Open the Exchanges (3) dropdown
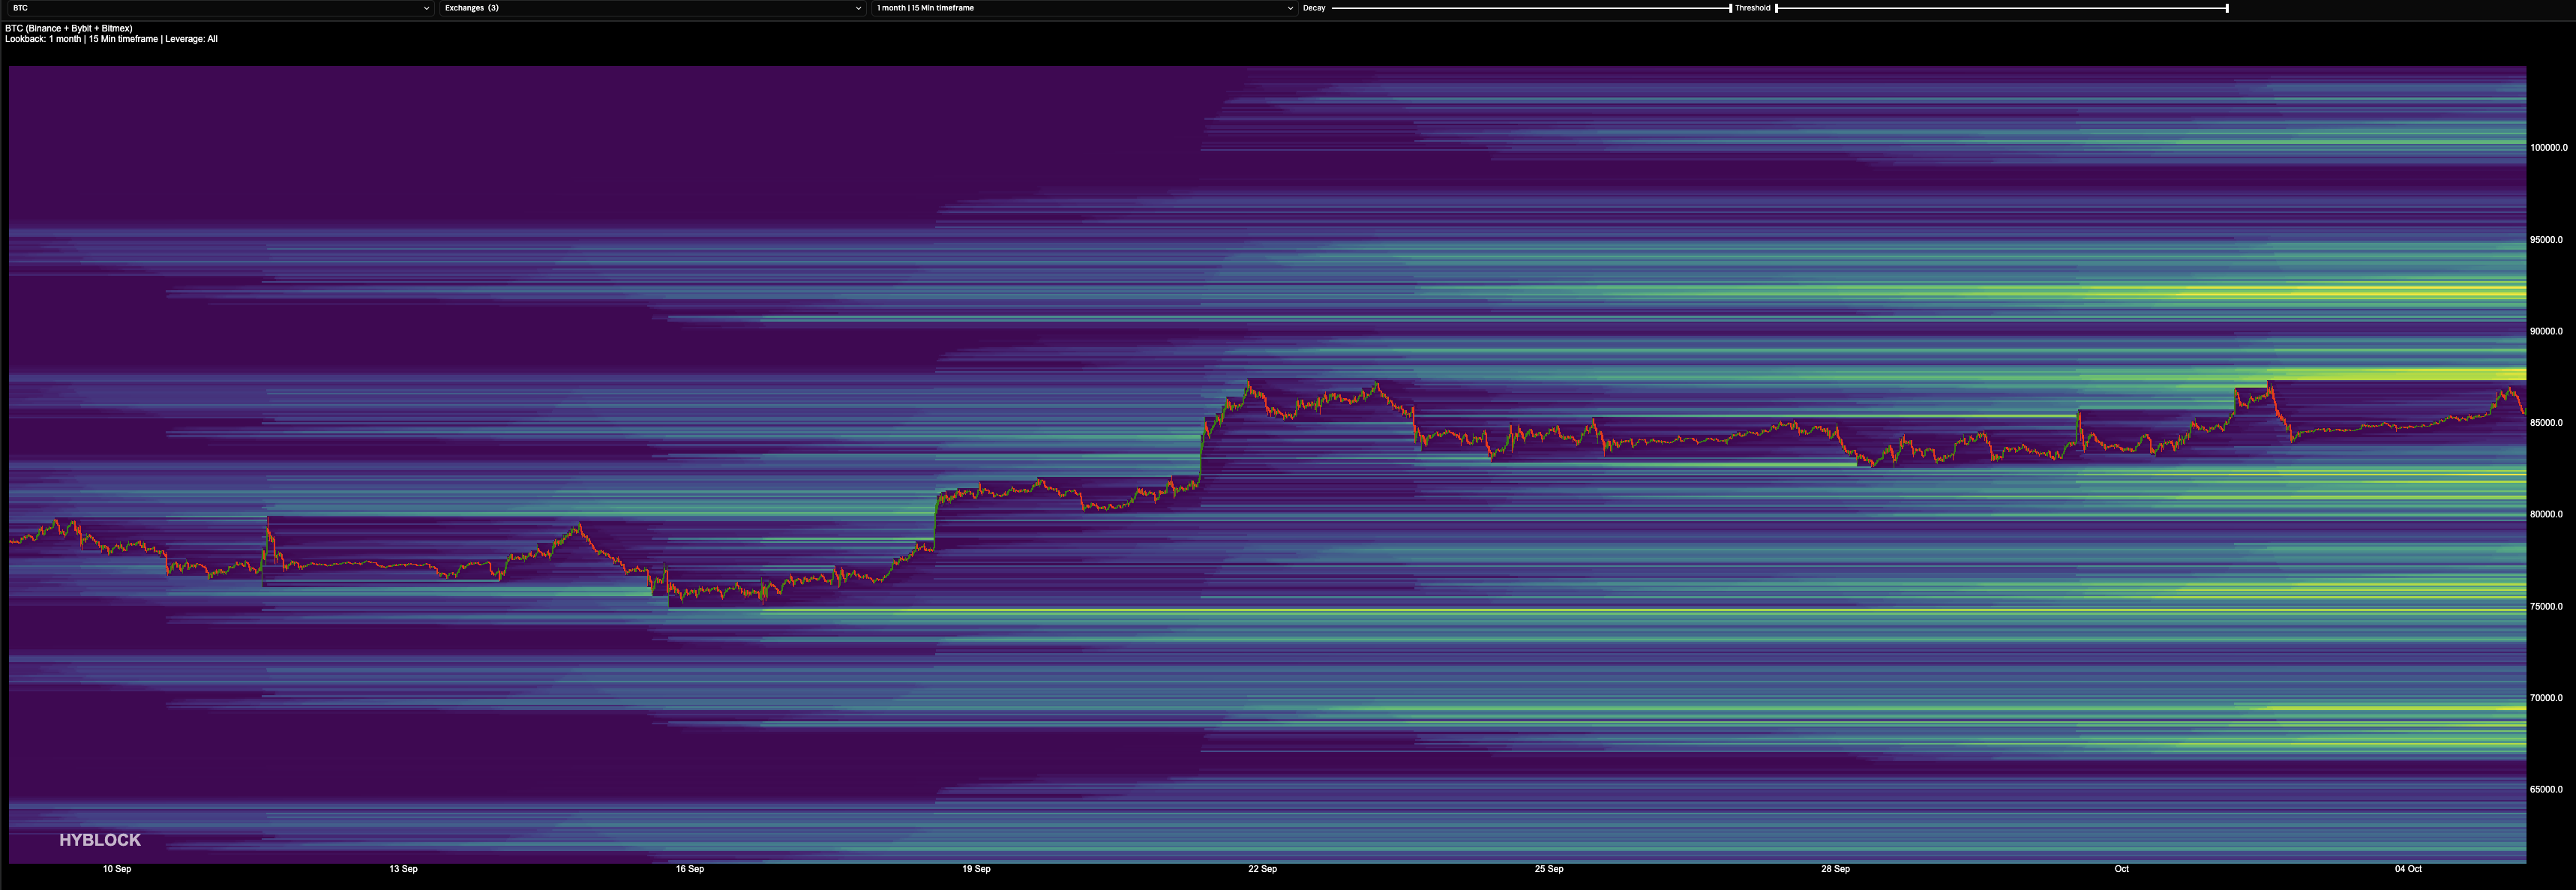The image size is (2576, 890). coord(652,8)
